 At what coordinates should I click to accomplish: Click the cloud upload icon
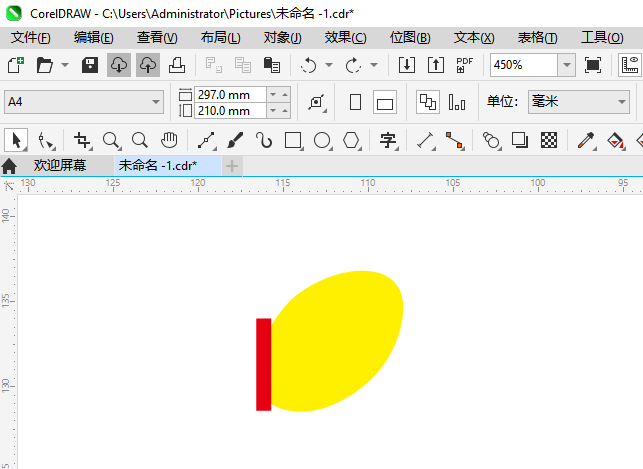(148, 65)
